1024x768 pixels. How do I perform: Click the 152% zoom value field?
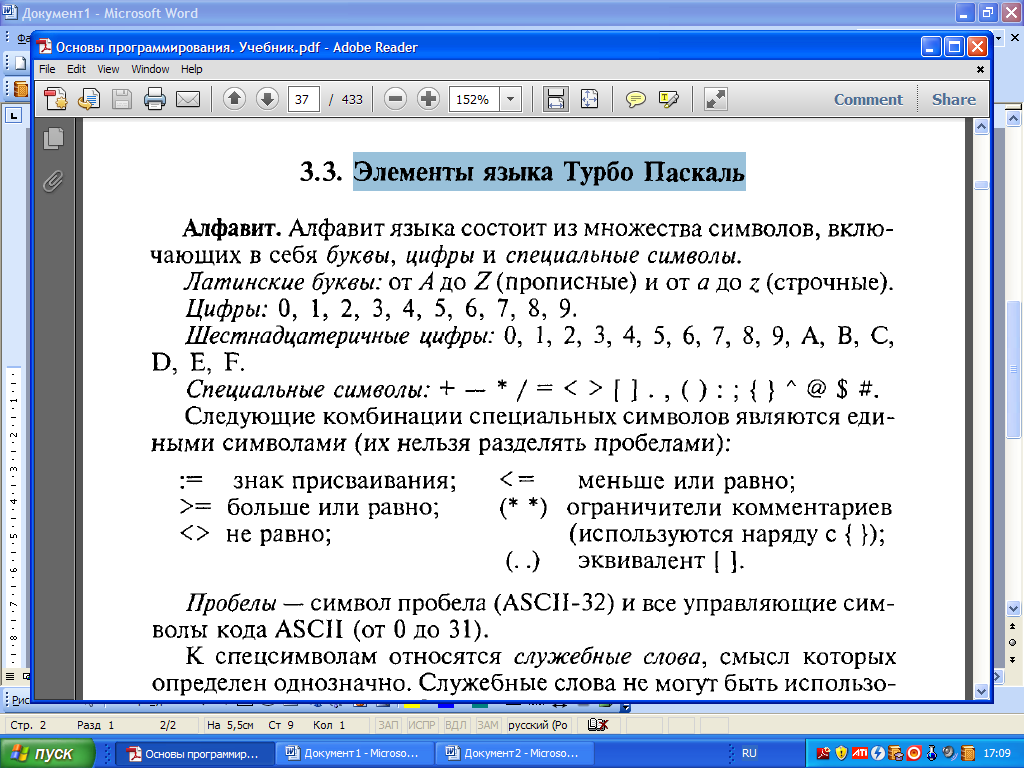coord(474,99)
